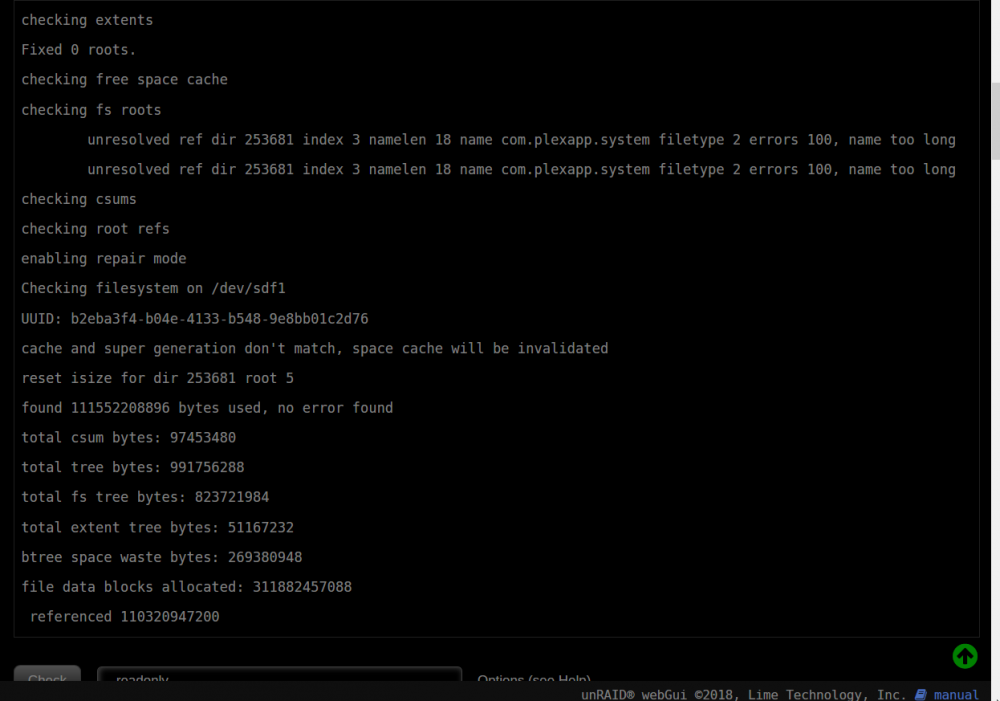
Task: Click the Check button below the output
Action: [47, 674]
